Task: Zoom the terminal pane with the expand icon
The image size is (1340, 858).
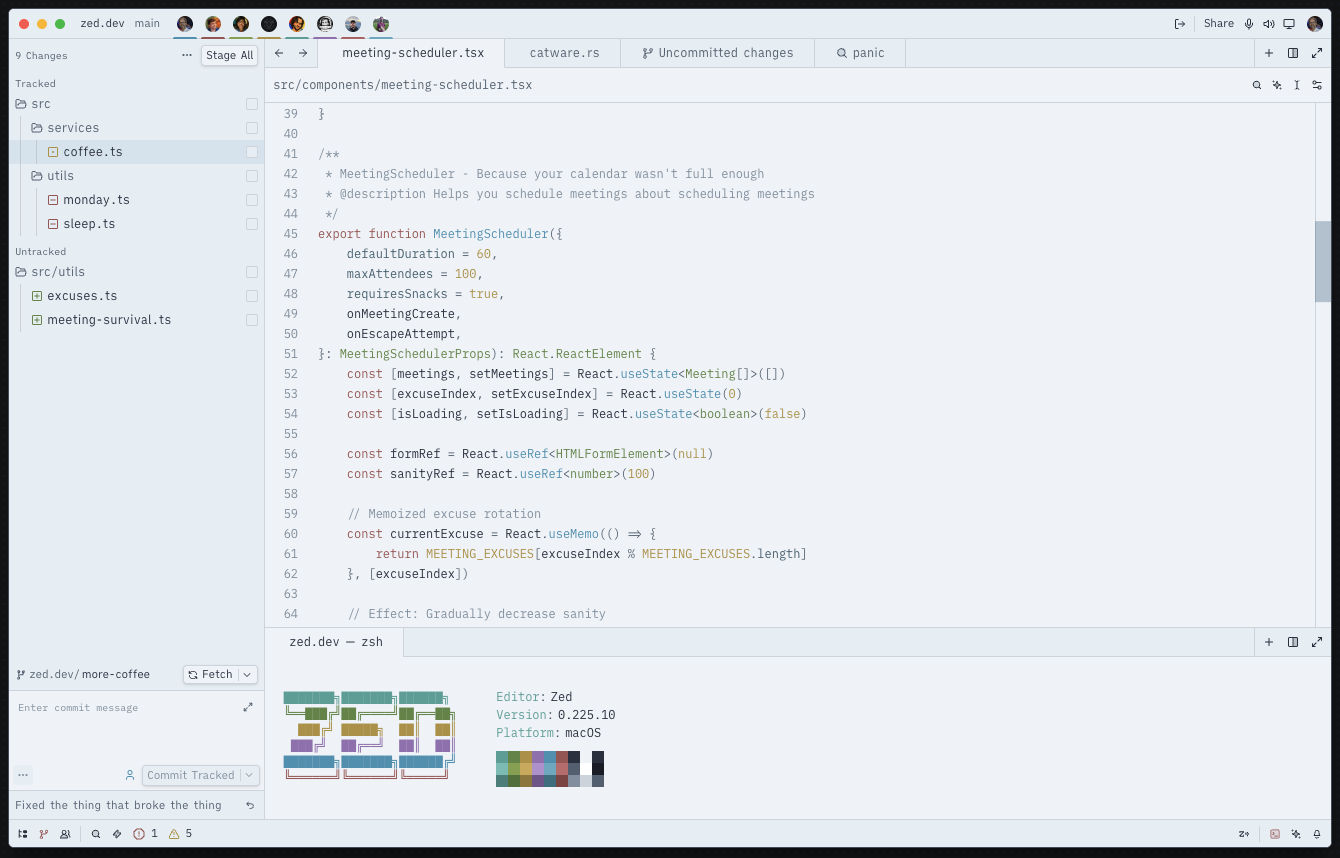Action: point(1317,642)
